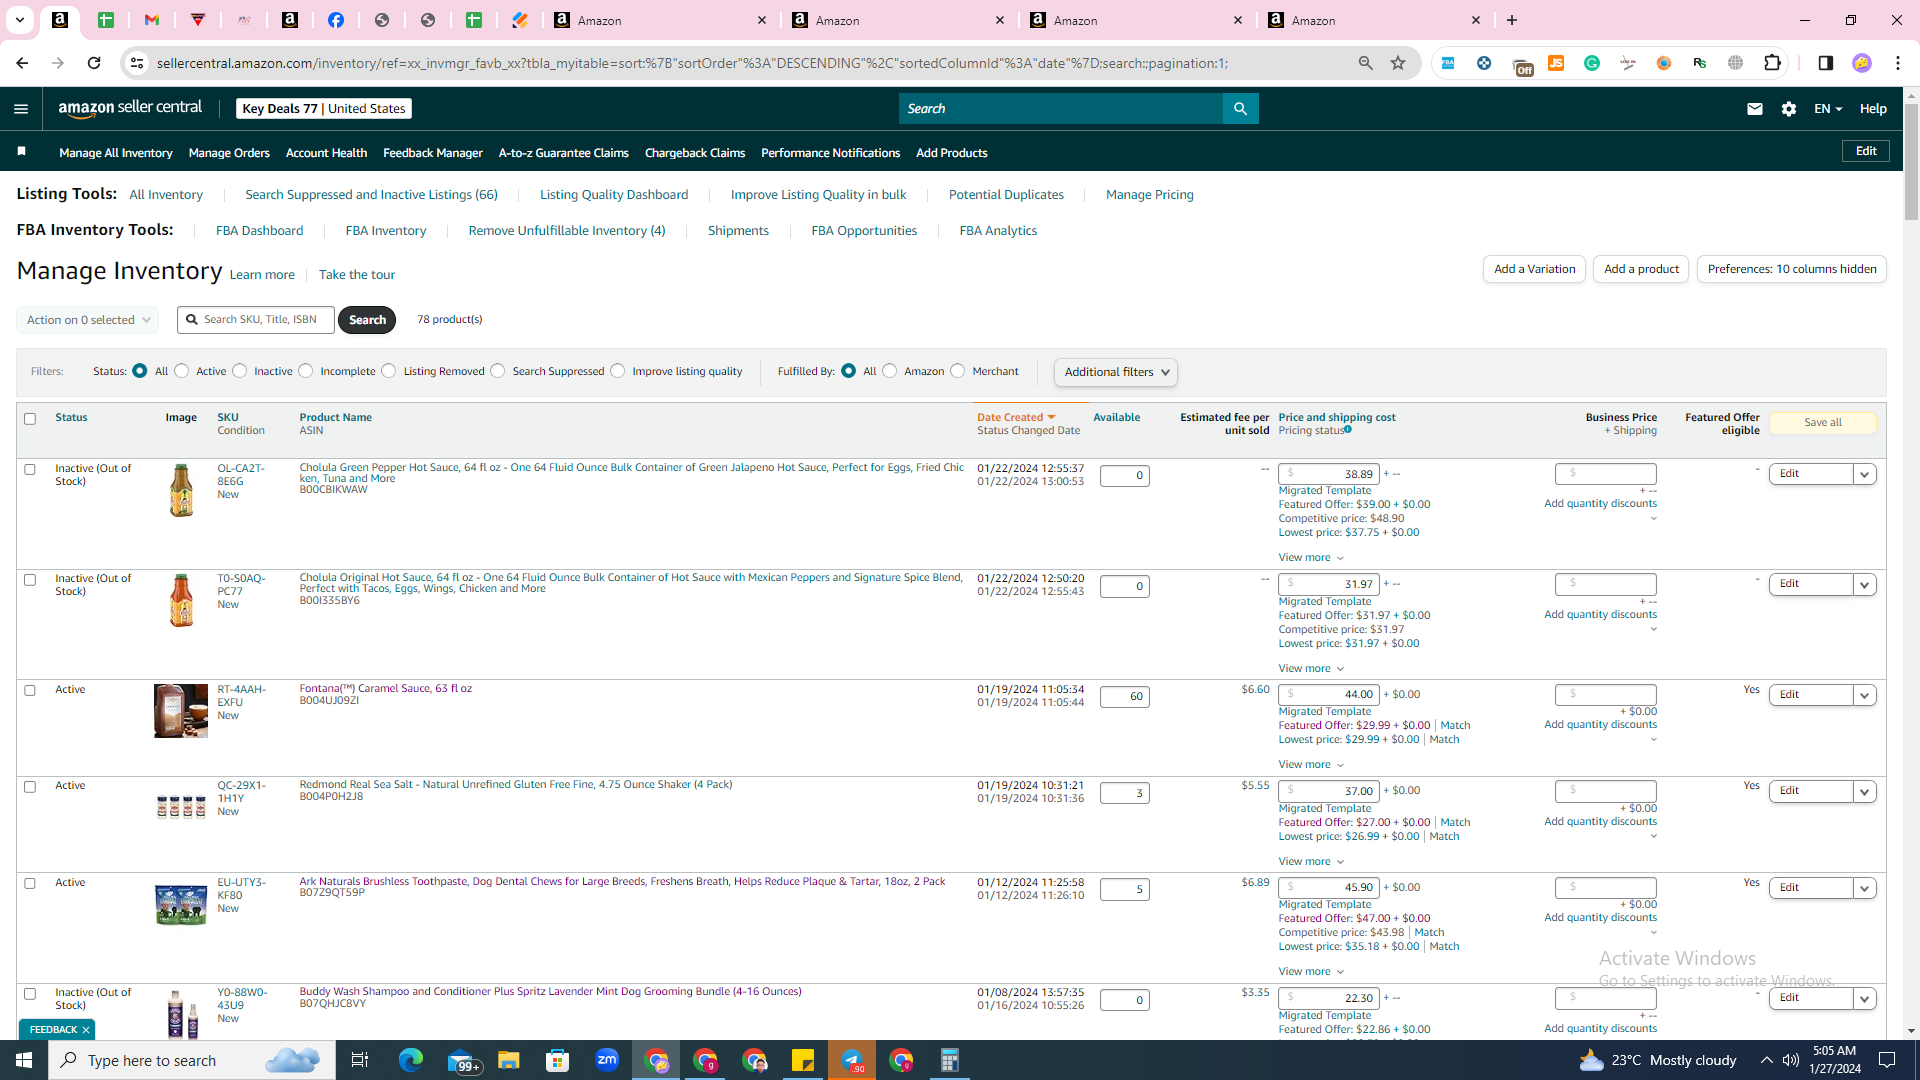Check the Cholula Green Pepper Hot Sauce row
Screen dimensions: 1920x1080
(x=30, y=469)
